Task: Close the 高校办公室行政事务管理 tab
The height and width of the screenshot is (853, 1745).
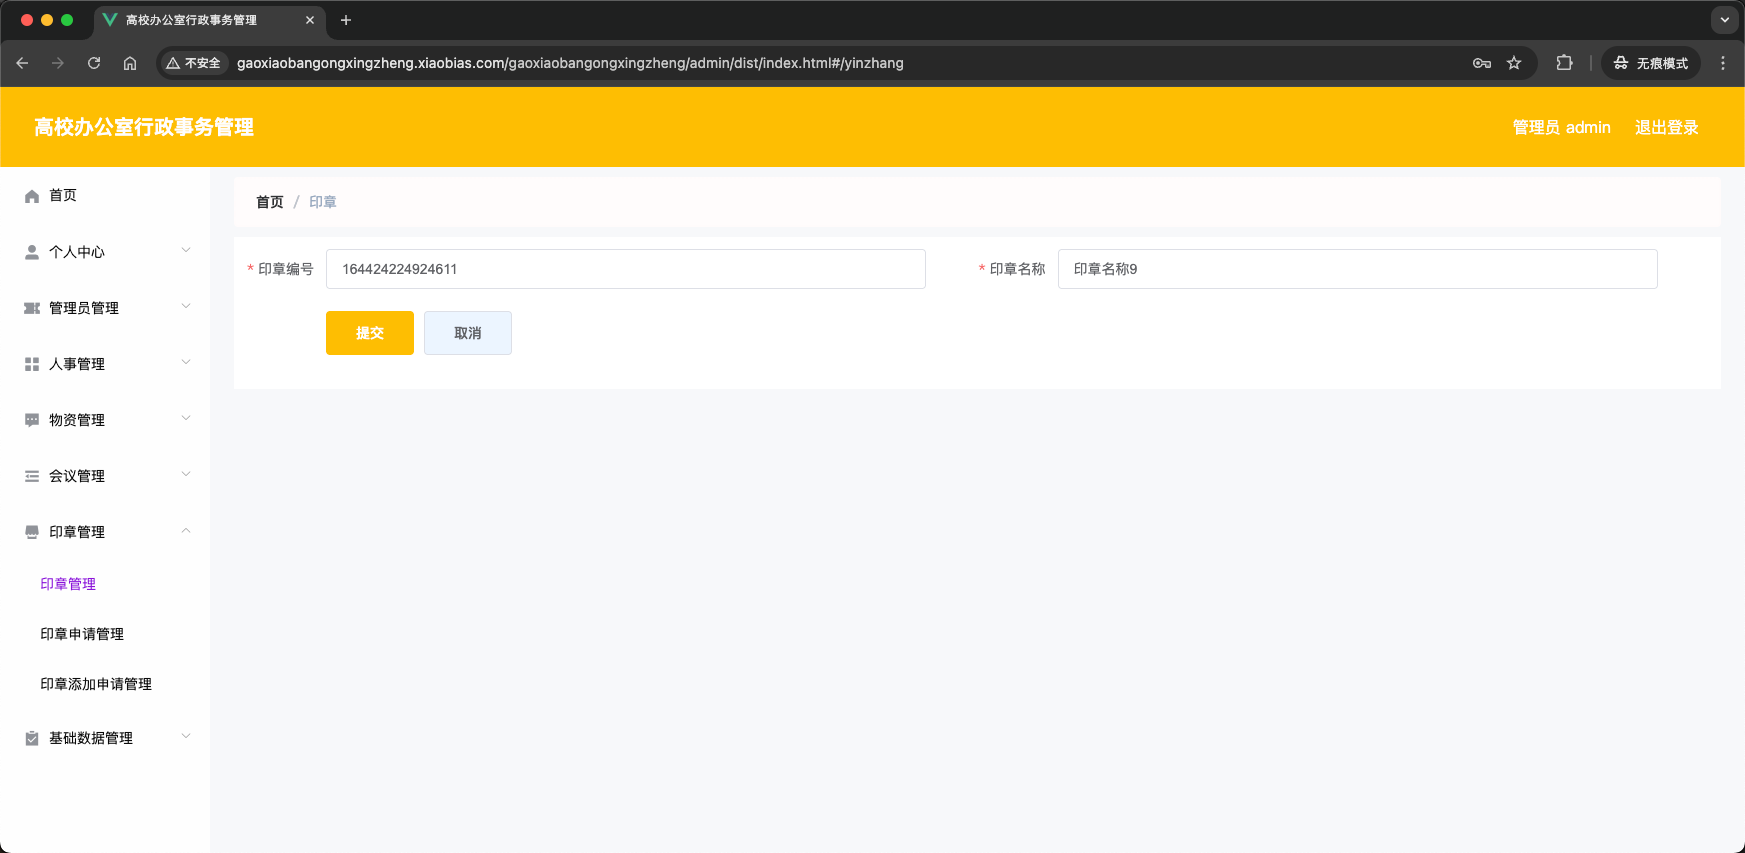Action: click(x=310, y=20)
